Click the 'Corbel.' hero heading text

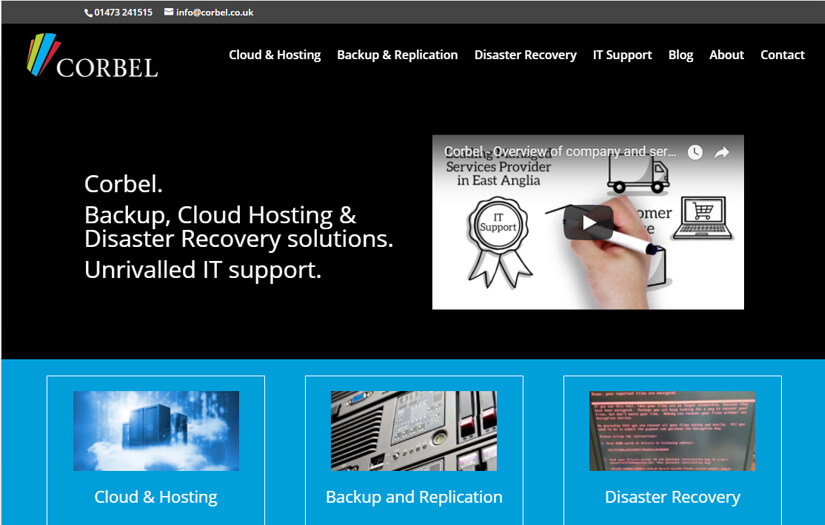124,184
